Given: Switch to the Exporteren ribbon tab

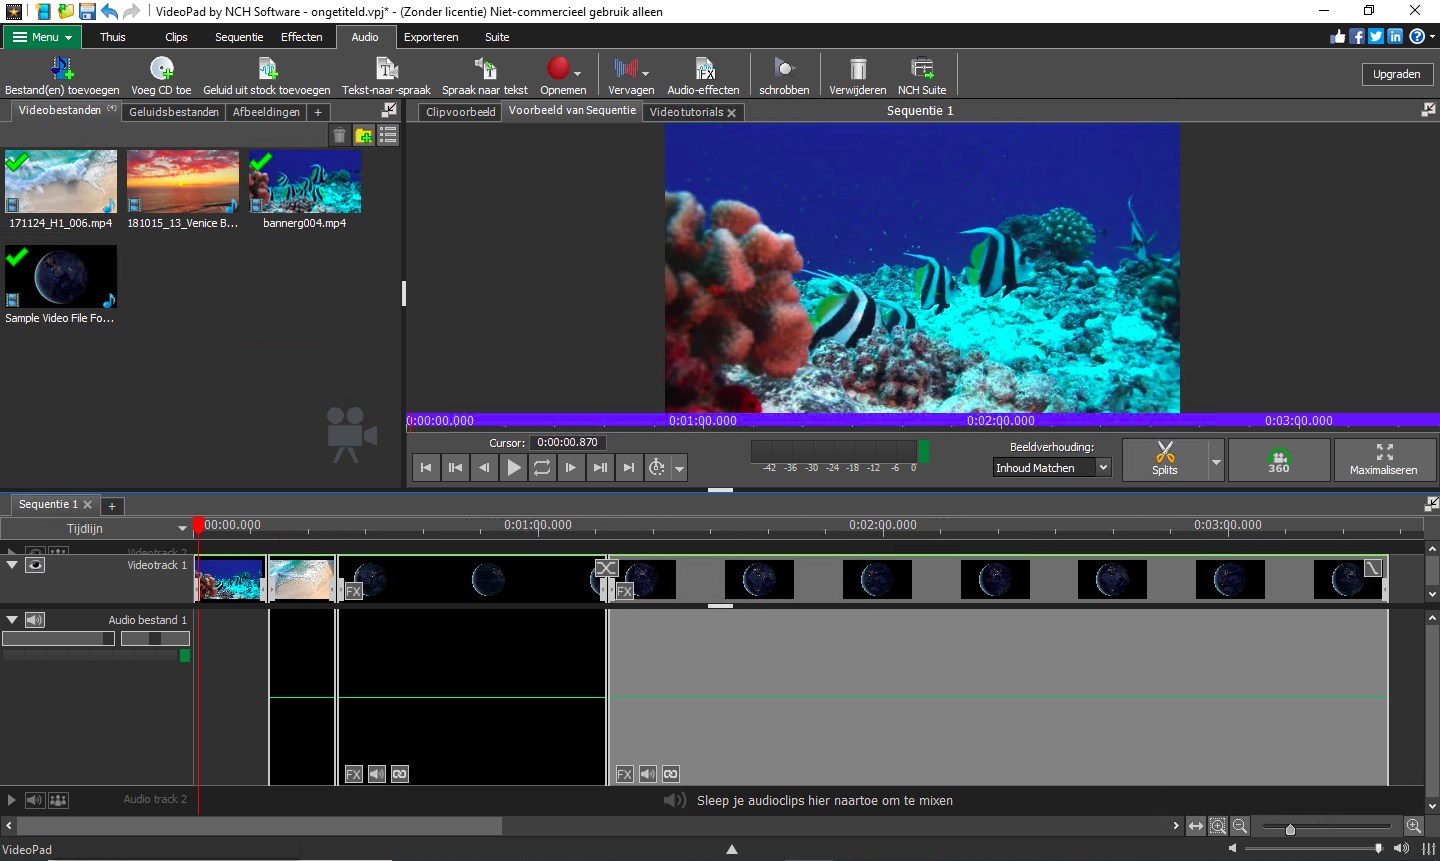Looking at the screenshot, I should pyautogui.click(x=430, y=37).
